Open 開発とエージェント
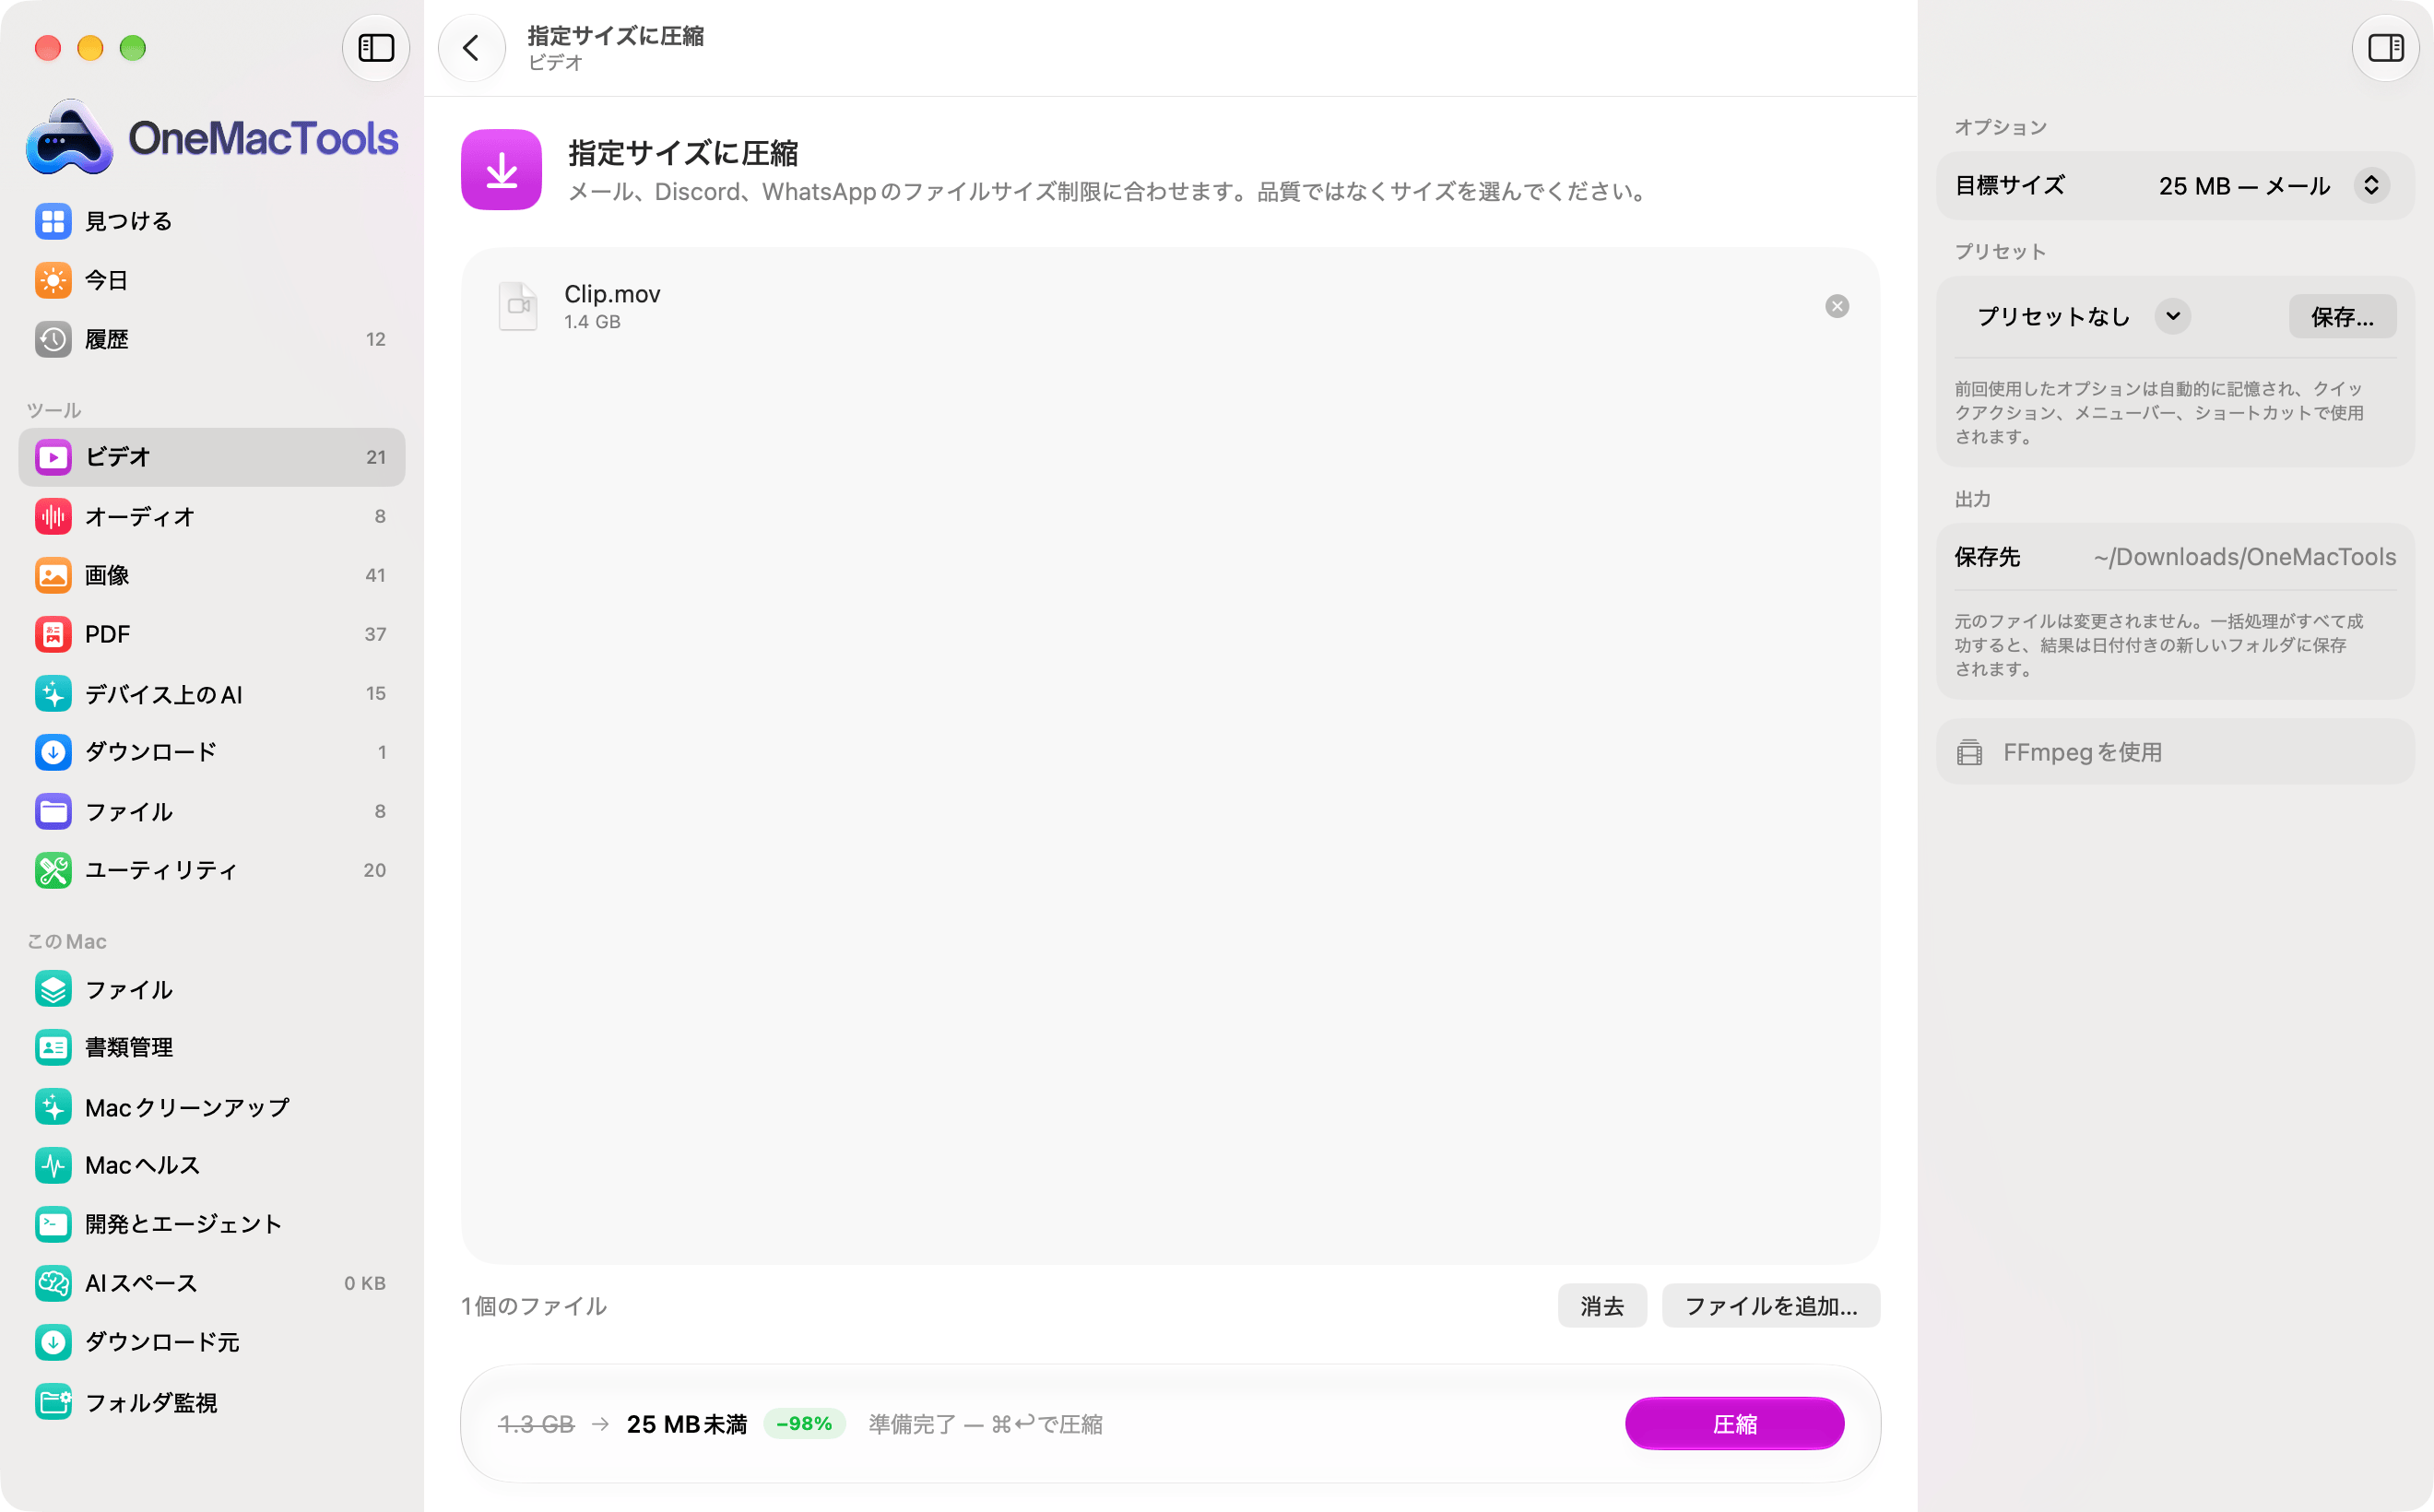The height and width of the screenshot is (1512, 2434). [x=211, y=1224]
